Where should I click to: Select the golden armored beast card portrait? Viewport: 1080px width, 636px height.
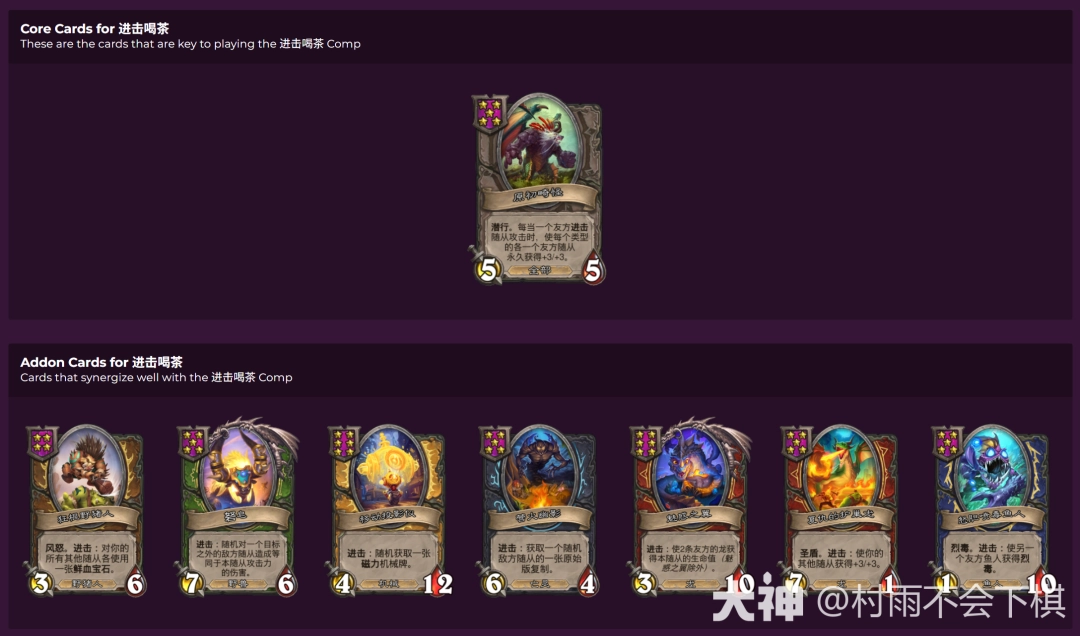coord(239,469)
